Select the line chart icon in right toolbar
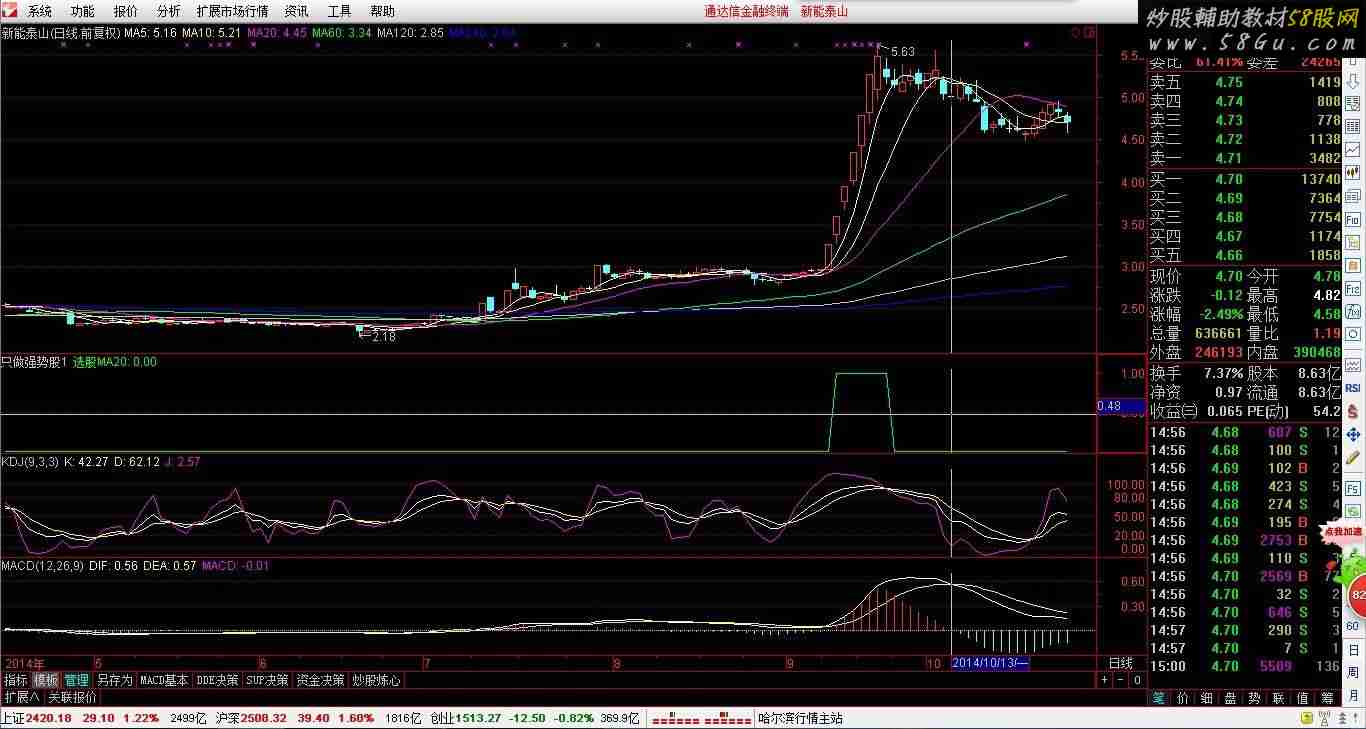Screen dimensions: 1366x729 [1353, 150]
